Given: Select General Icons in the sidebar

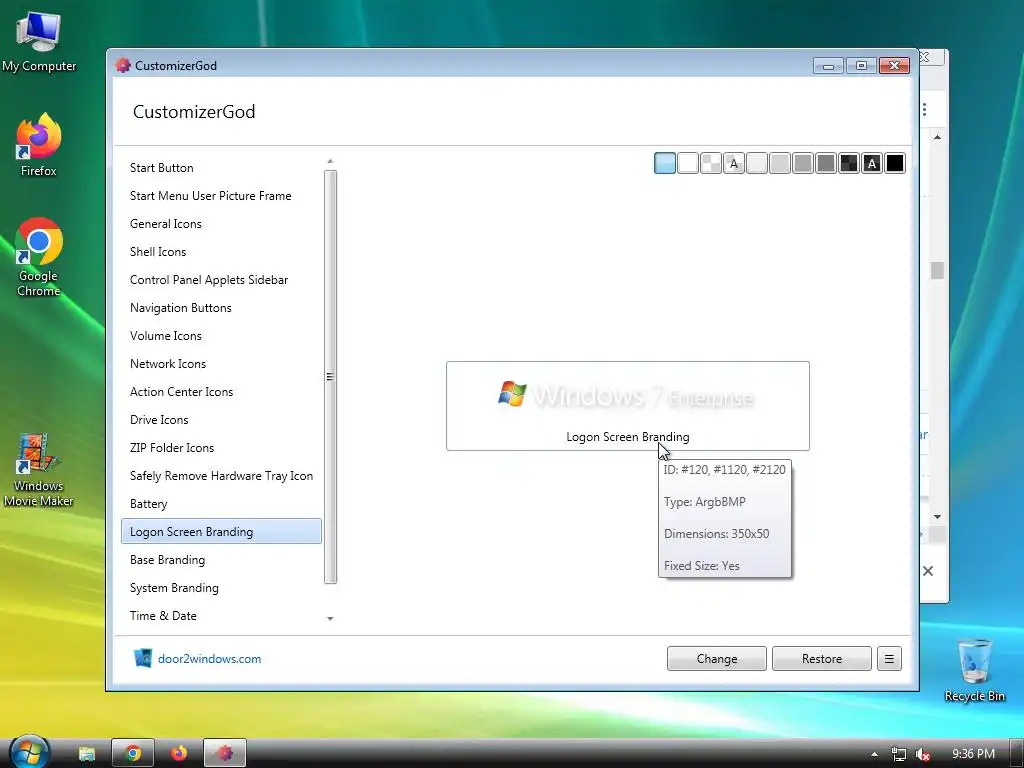Looking at the screenshot, I should [221, 224].
